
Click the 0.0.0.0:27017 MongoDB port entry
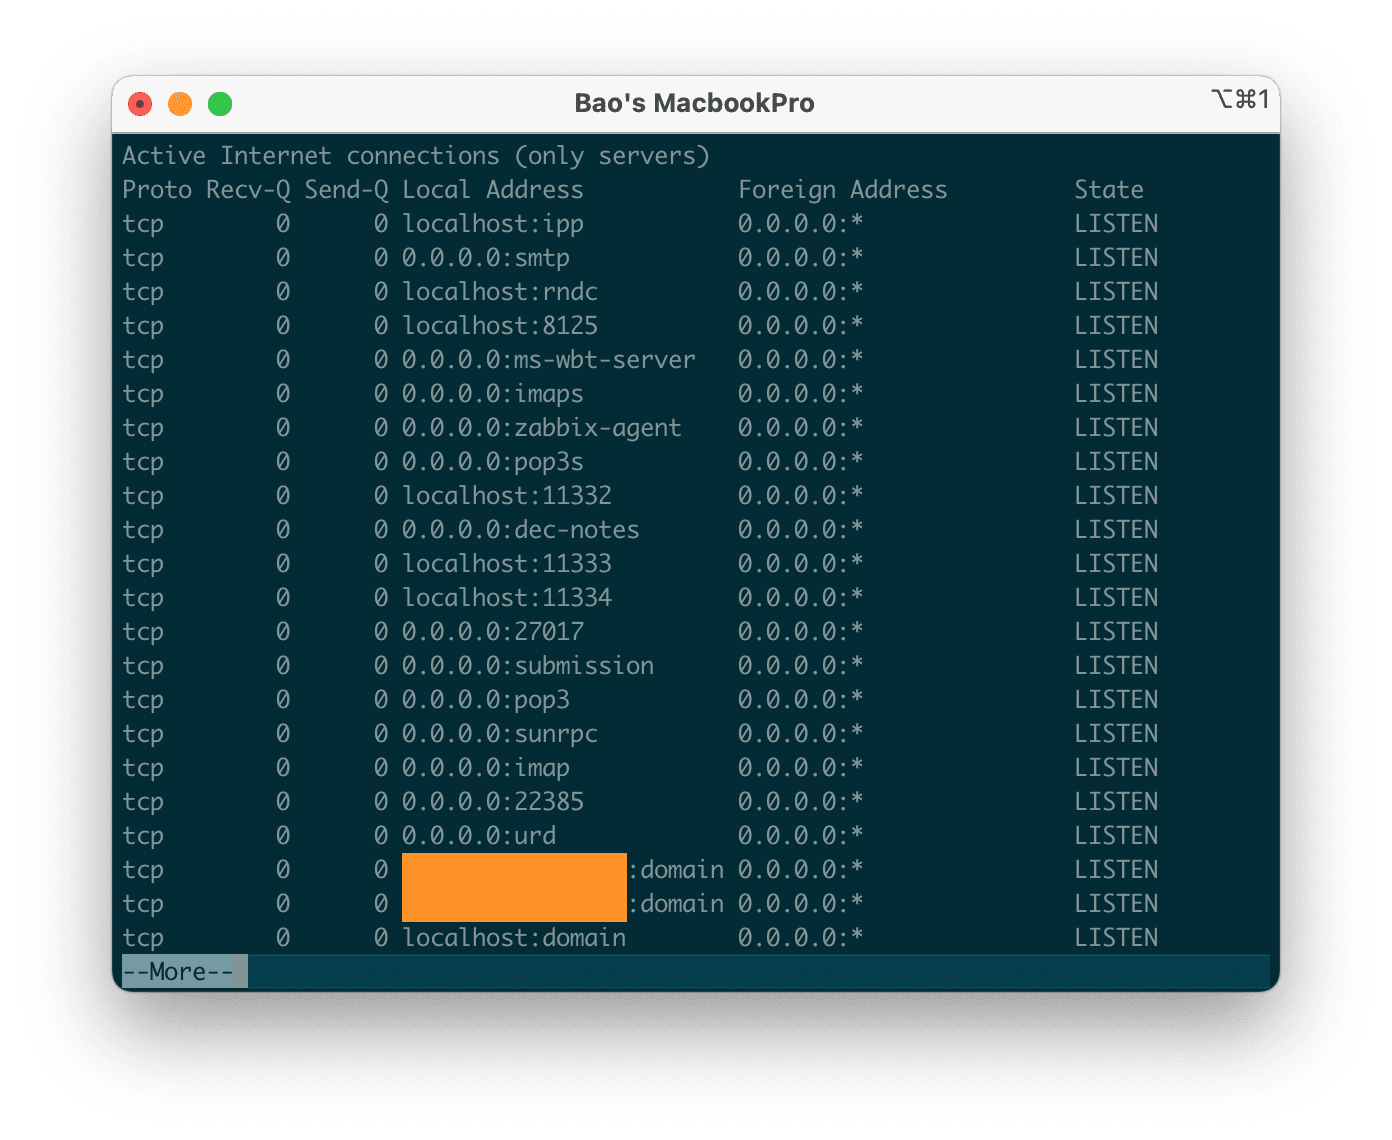pyautogui.click(x=493, y=631)
